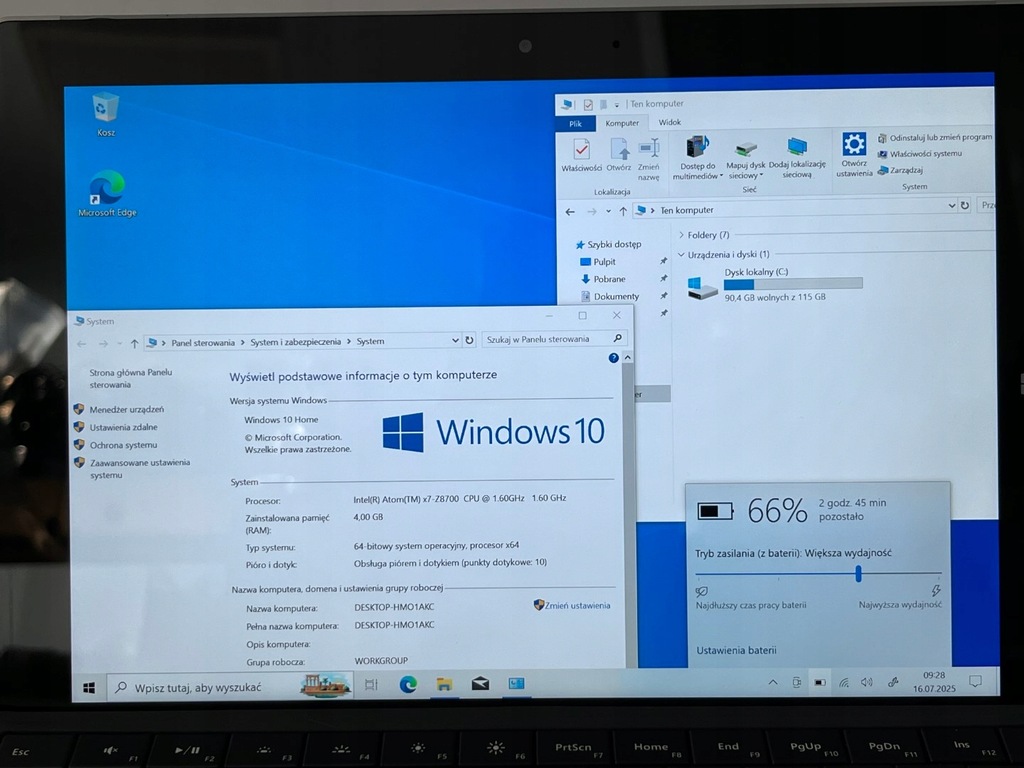Click Wi-Fi network tray icon

[843, 682]
